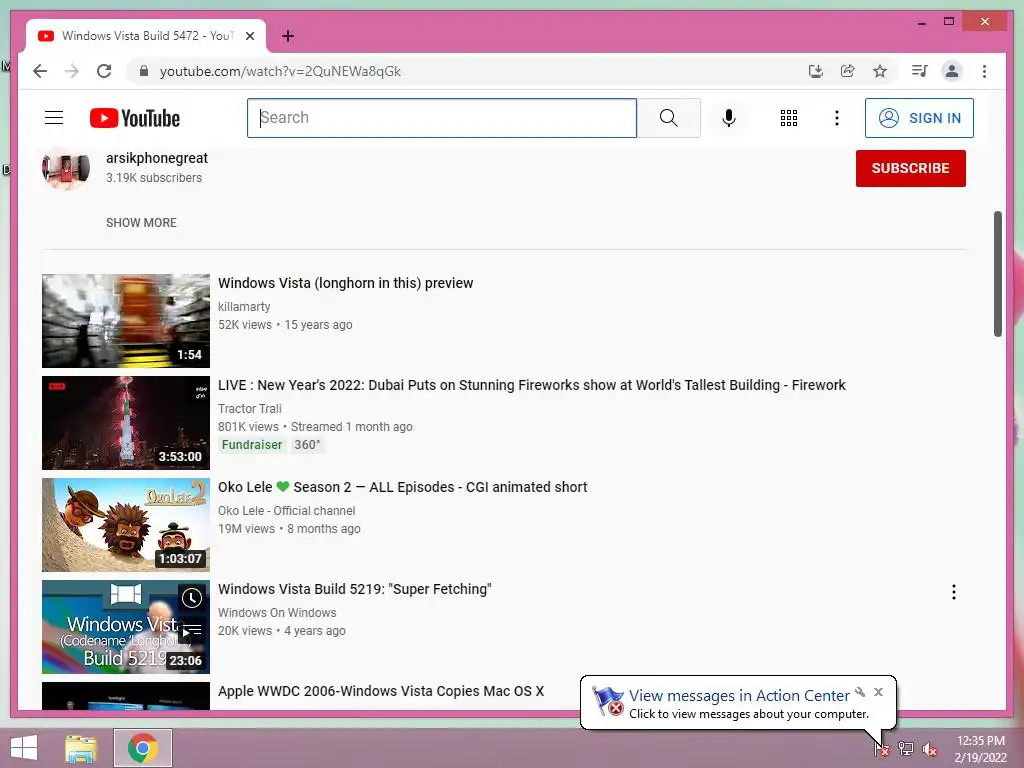Click Windows On Windows channel name
Viewport: 1024px width, 768px height.
coord(277,612)
